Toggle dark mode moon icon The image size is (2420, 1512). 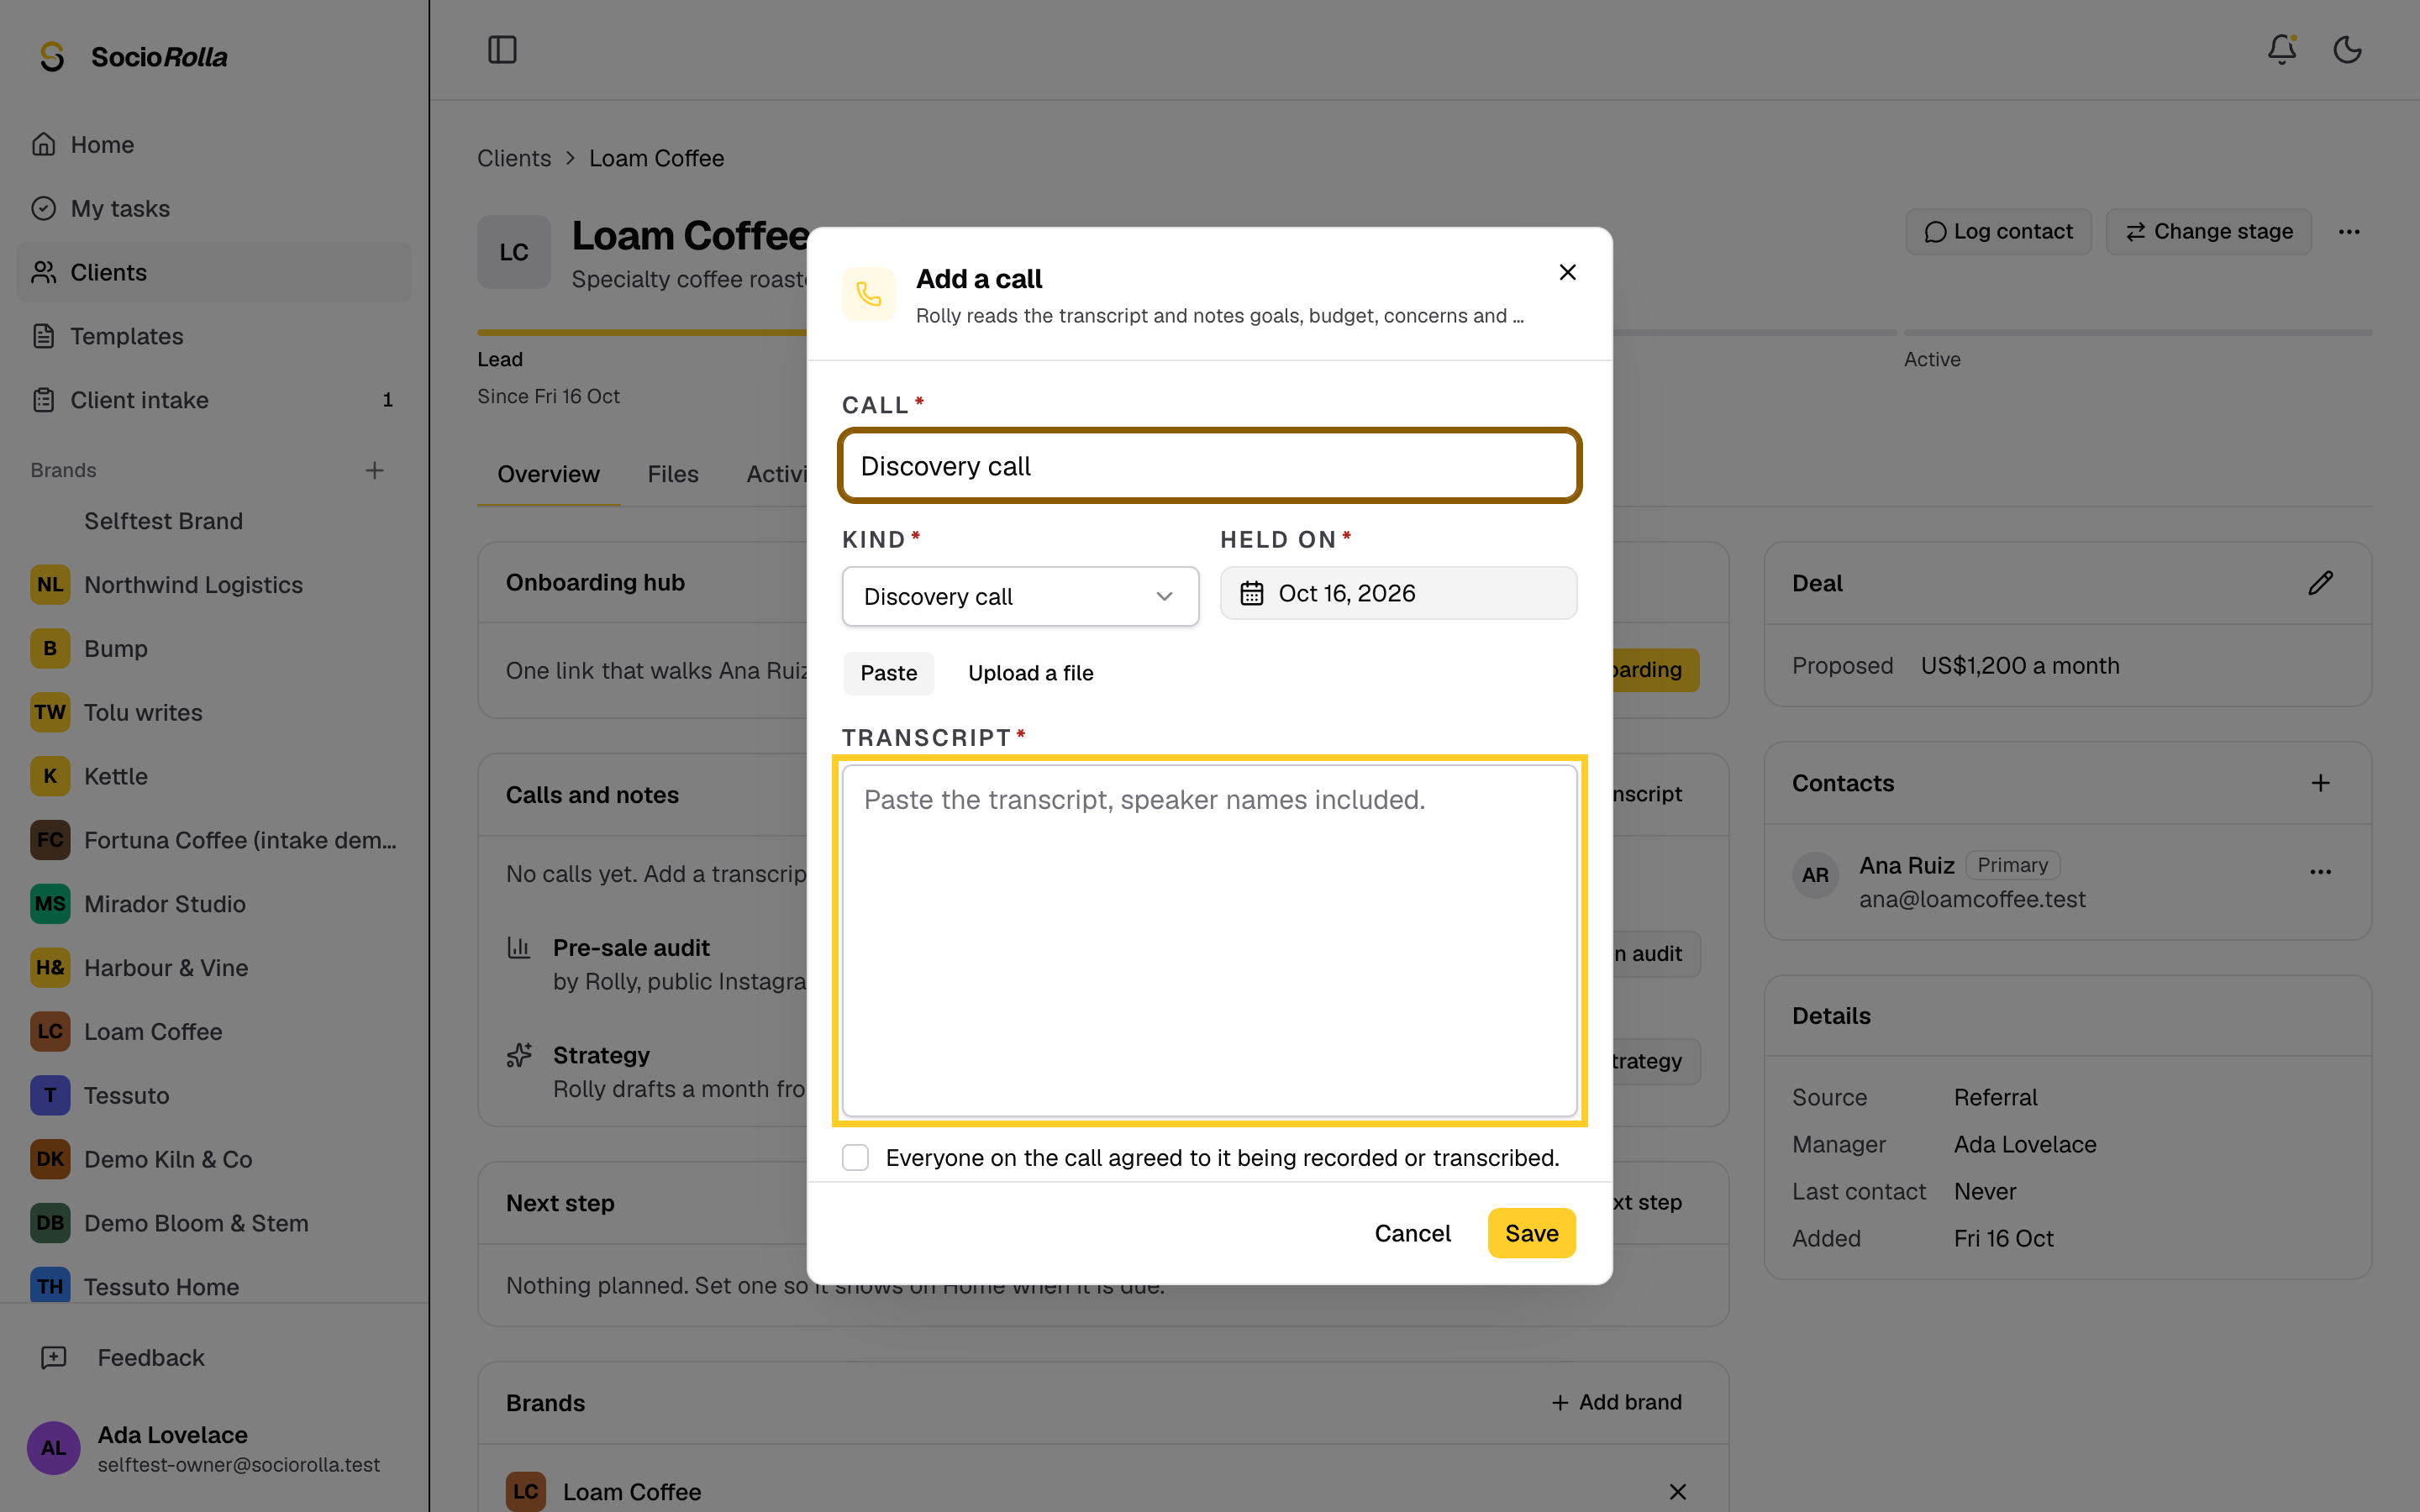[x=2347, y=50]
